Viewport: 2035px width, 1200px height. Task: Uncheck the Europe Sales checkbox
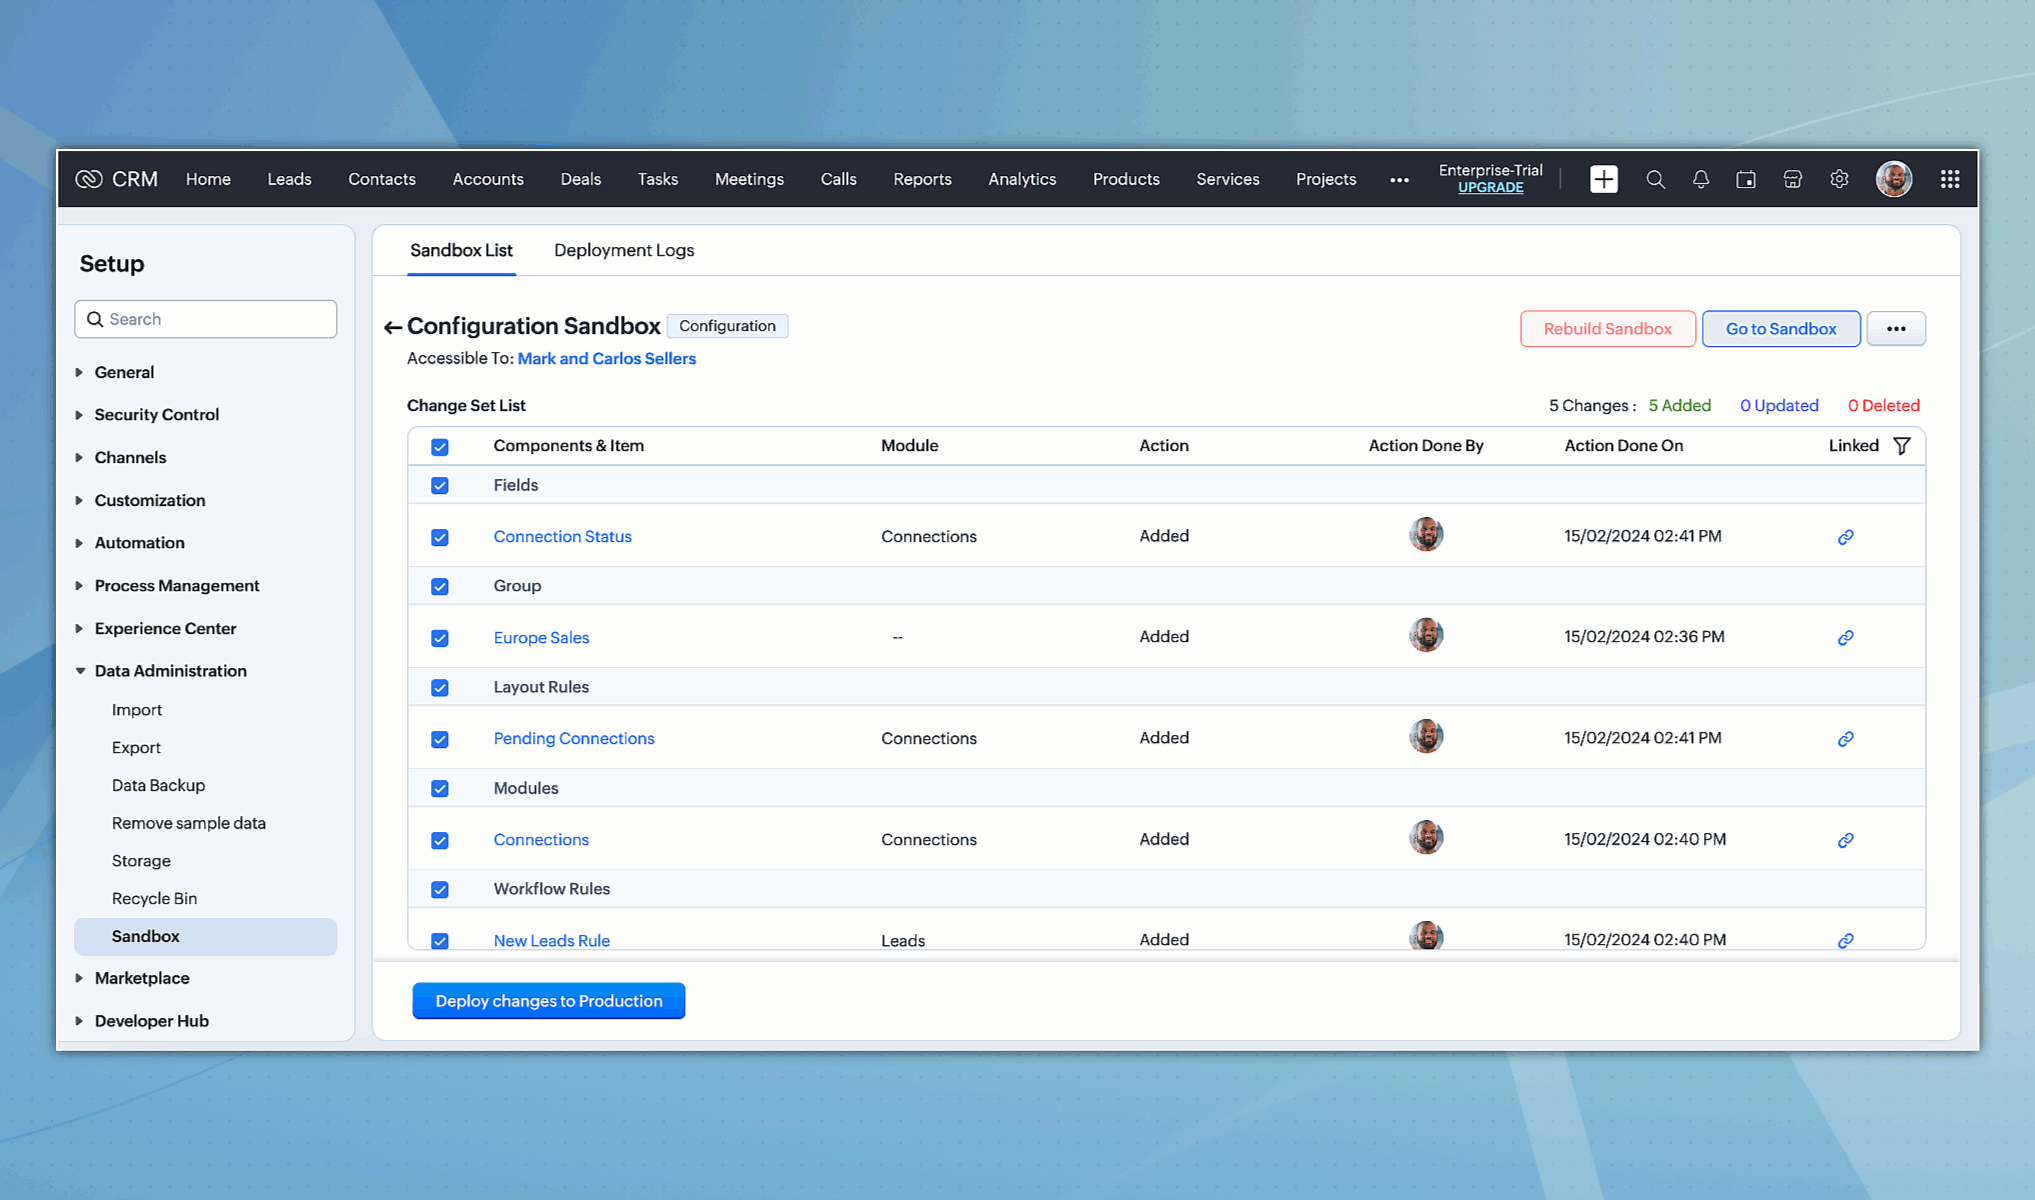click(440, 638)
